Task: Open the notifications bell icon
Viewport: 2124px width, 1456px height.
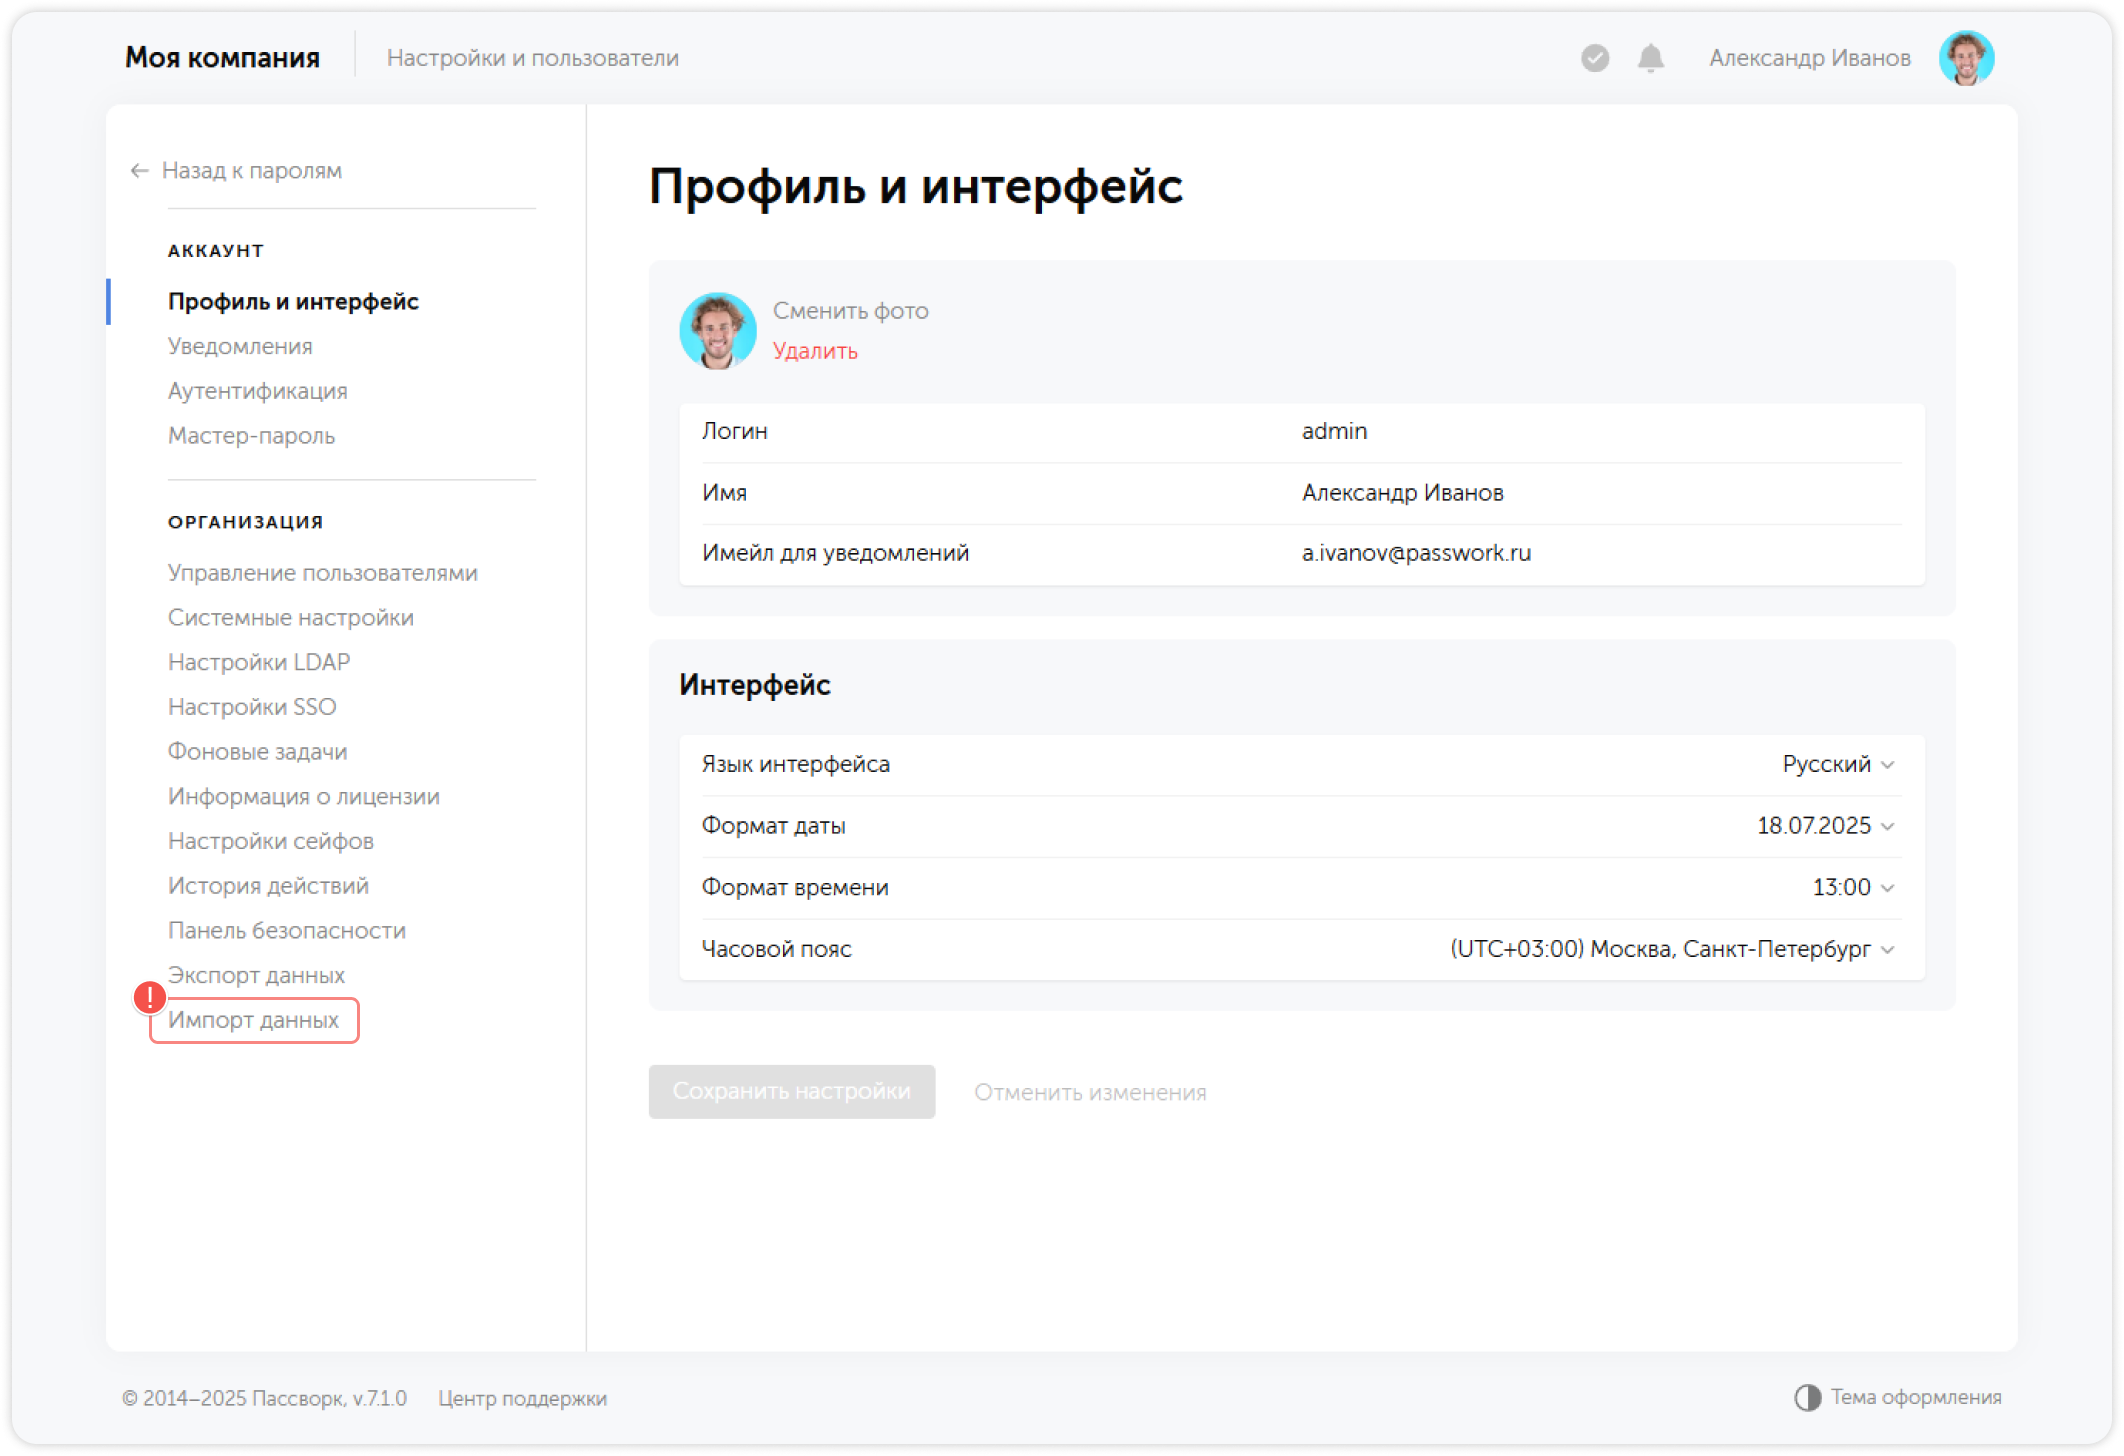Action: click(1649, 58)
